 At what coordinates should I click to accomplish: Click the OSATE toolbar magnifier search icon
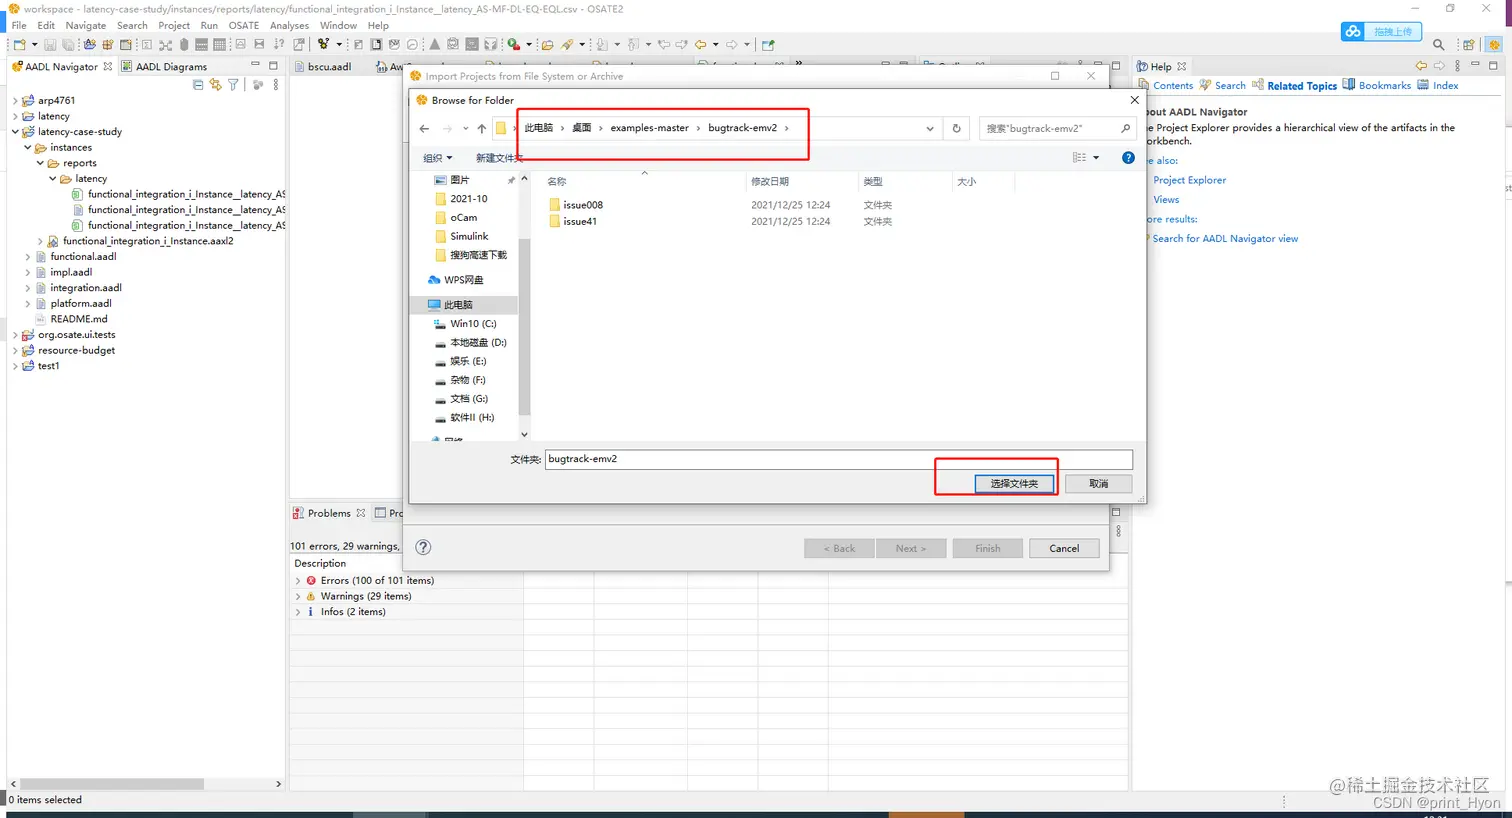click(x=1438, y=45)
